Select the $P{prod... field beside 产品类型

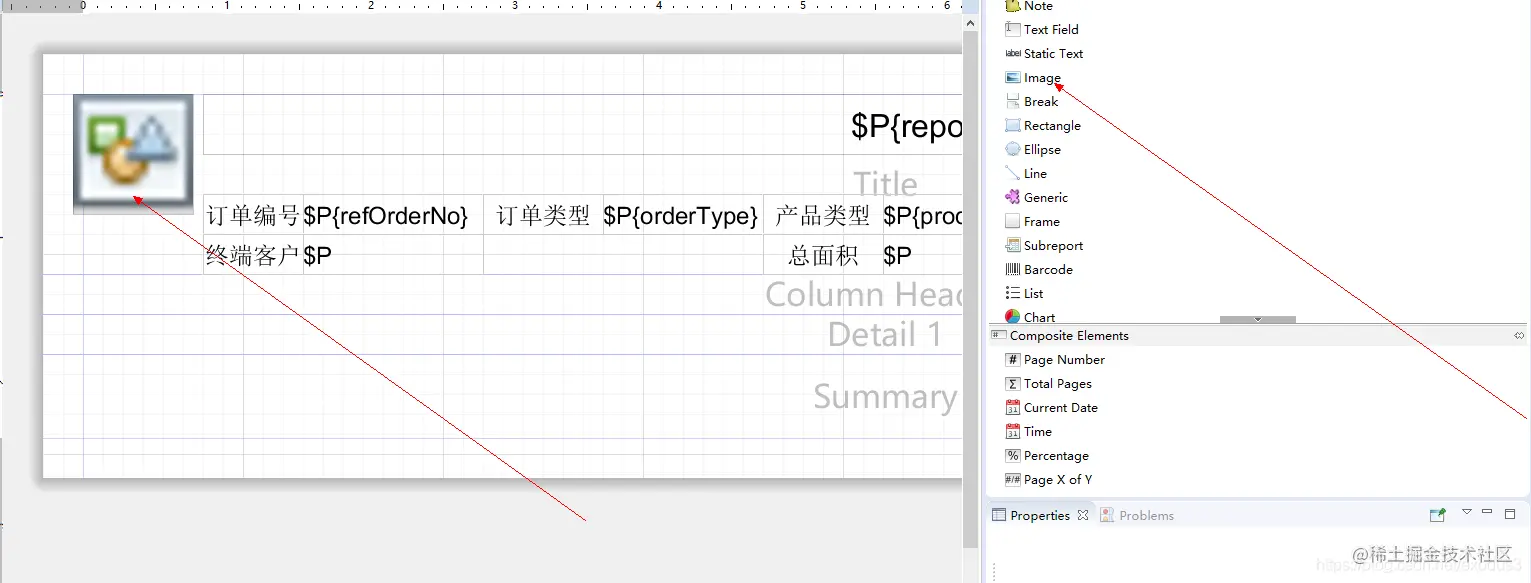pos(922,215)
